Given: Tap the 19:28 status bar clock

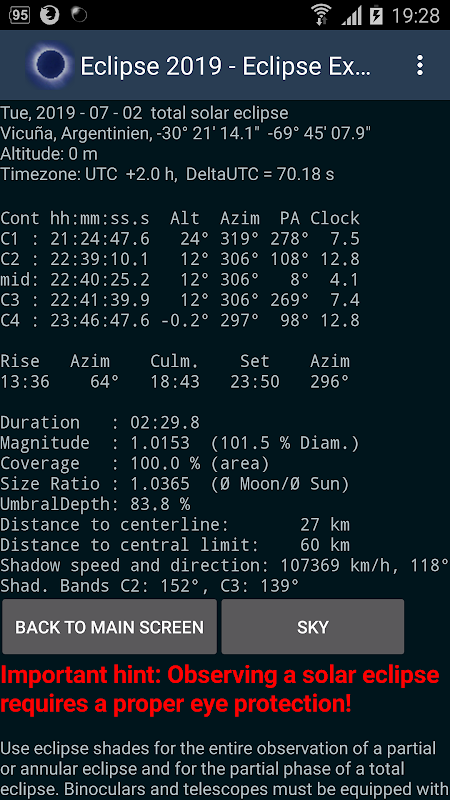Looking at the screenshot, I should coord(415,16).
